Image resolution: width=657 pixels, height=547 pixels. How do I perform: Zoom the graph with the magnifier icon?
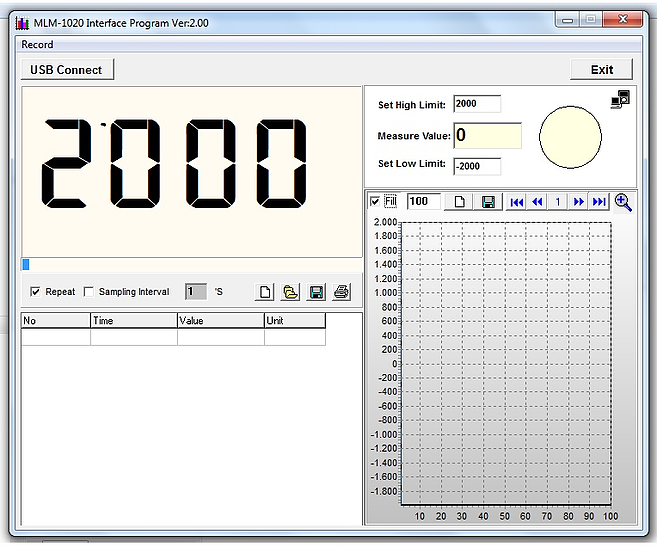[x=623, y=202]
